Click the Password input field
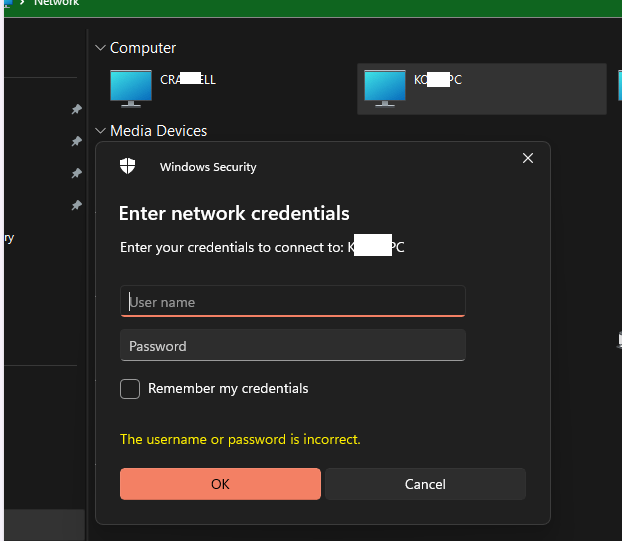Image resolution: width=623 pixels, height=541 pixels. tap(292, 345)
